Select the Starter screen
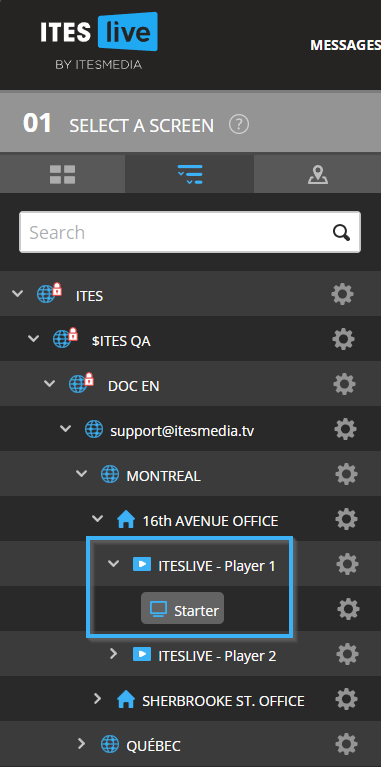The width and height of the screenshot is (381, 767). point(182,608)
